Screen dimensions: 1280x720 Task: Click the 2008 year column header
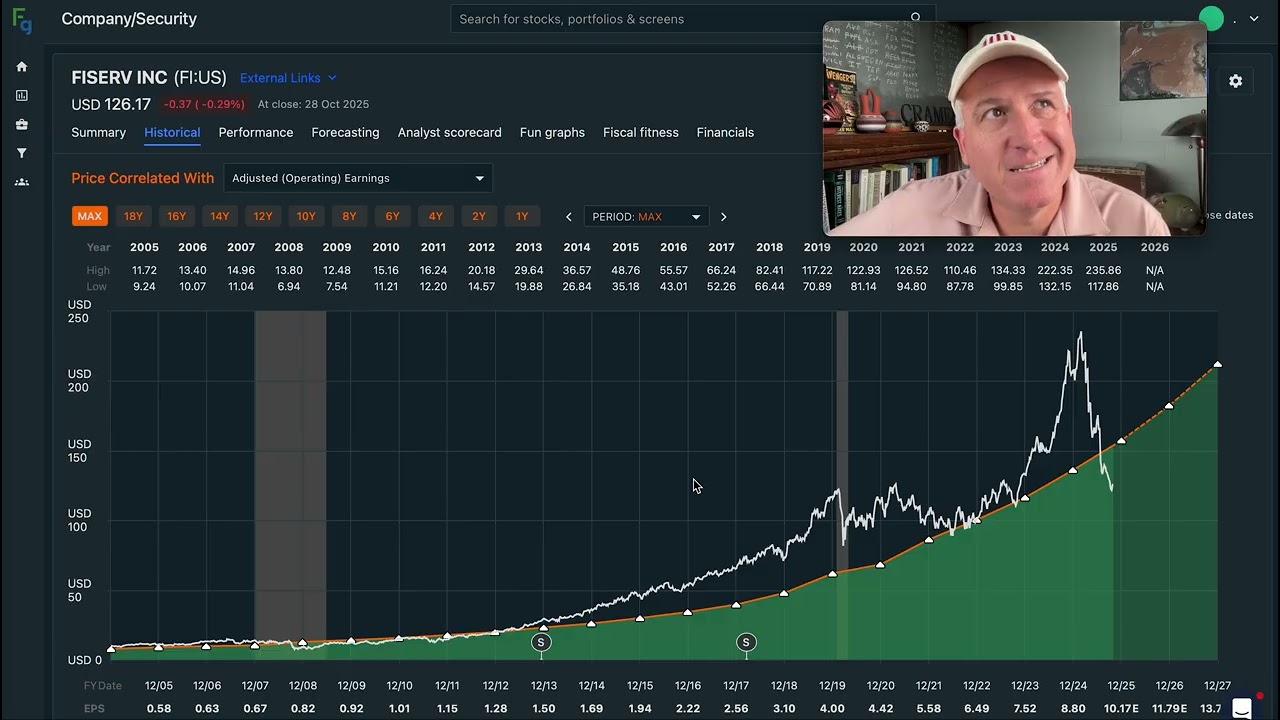(x=289, y=247)
